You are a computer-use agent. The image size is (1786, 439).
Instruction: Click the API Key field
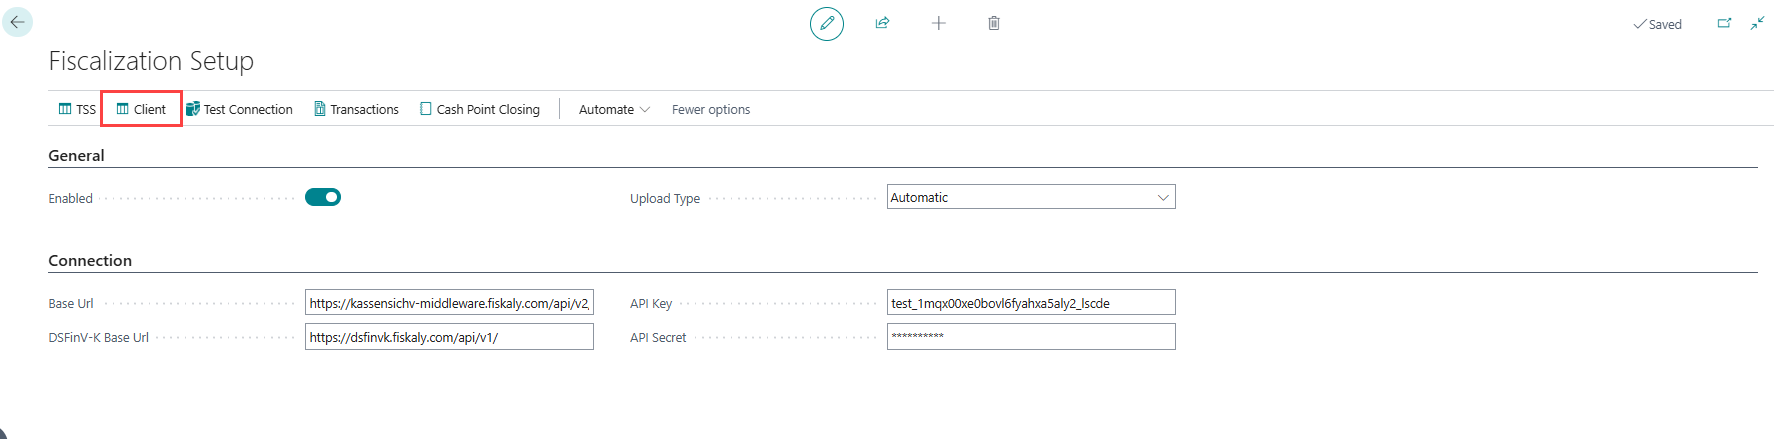point(1031,302)
